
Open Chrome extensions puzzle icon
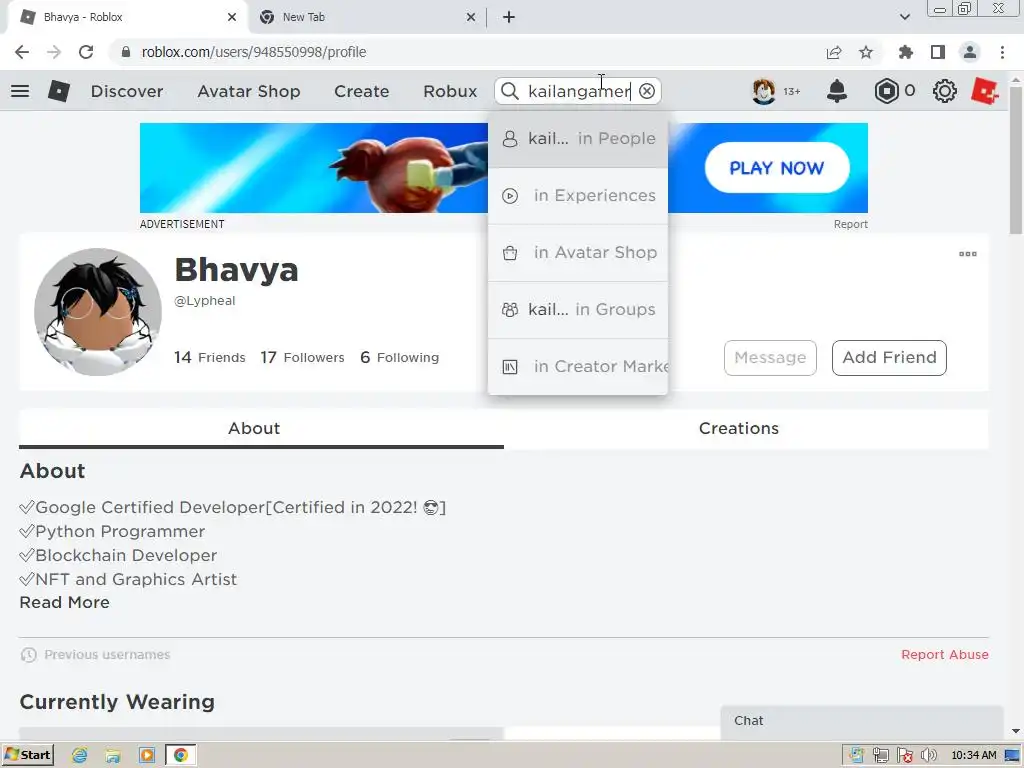click(906, 52)
